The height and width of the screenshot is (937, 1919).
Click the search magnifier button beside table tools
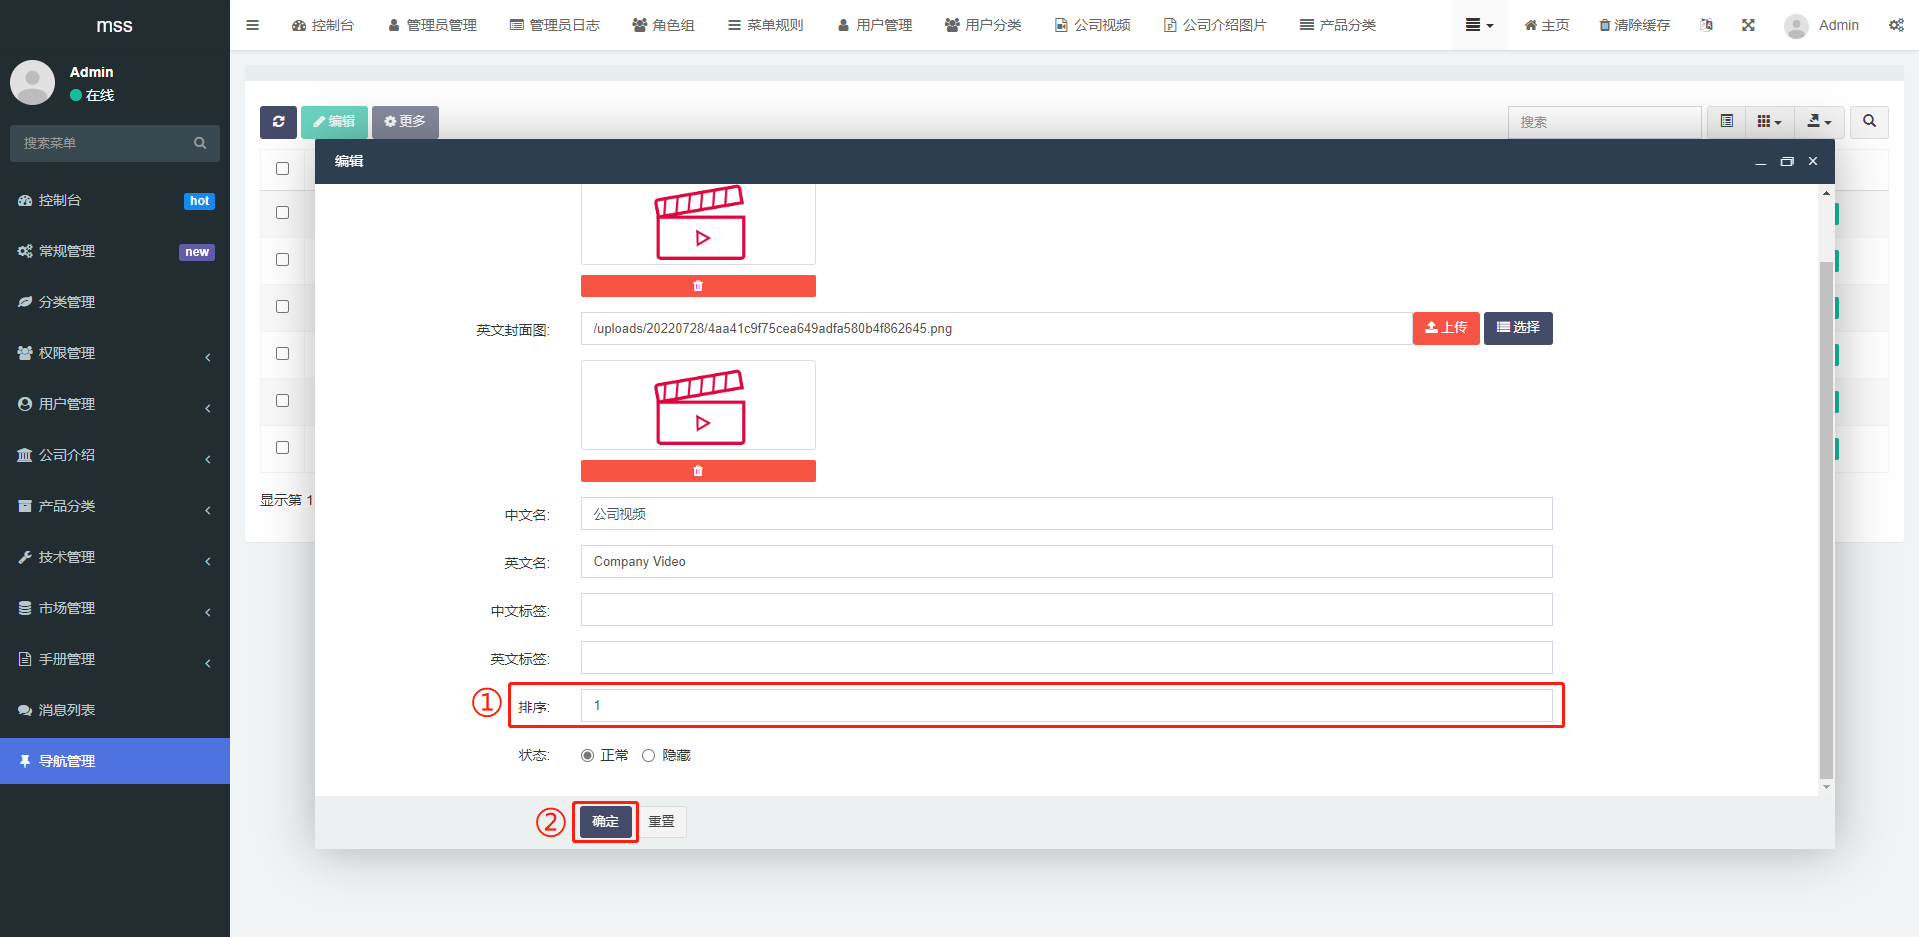[1869, 122]
